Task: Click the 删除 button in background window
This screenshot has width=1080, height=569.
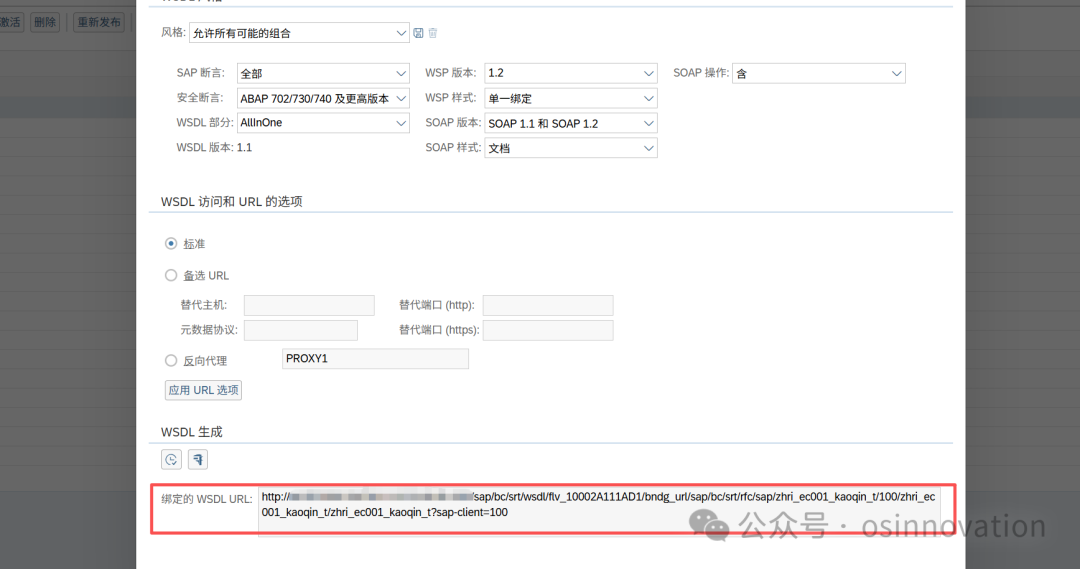Action: (45, 22)
